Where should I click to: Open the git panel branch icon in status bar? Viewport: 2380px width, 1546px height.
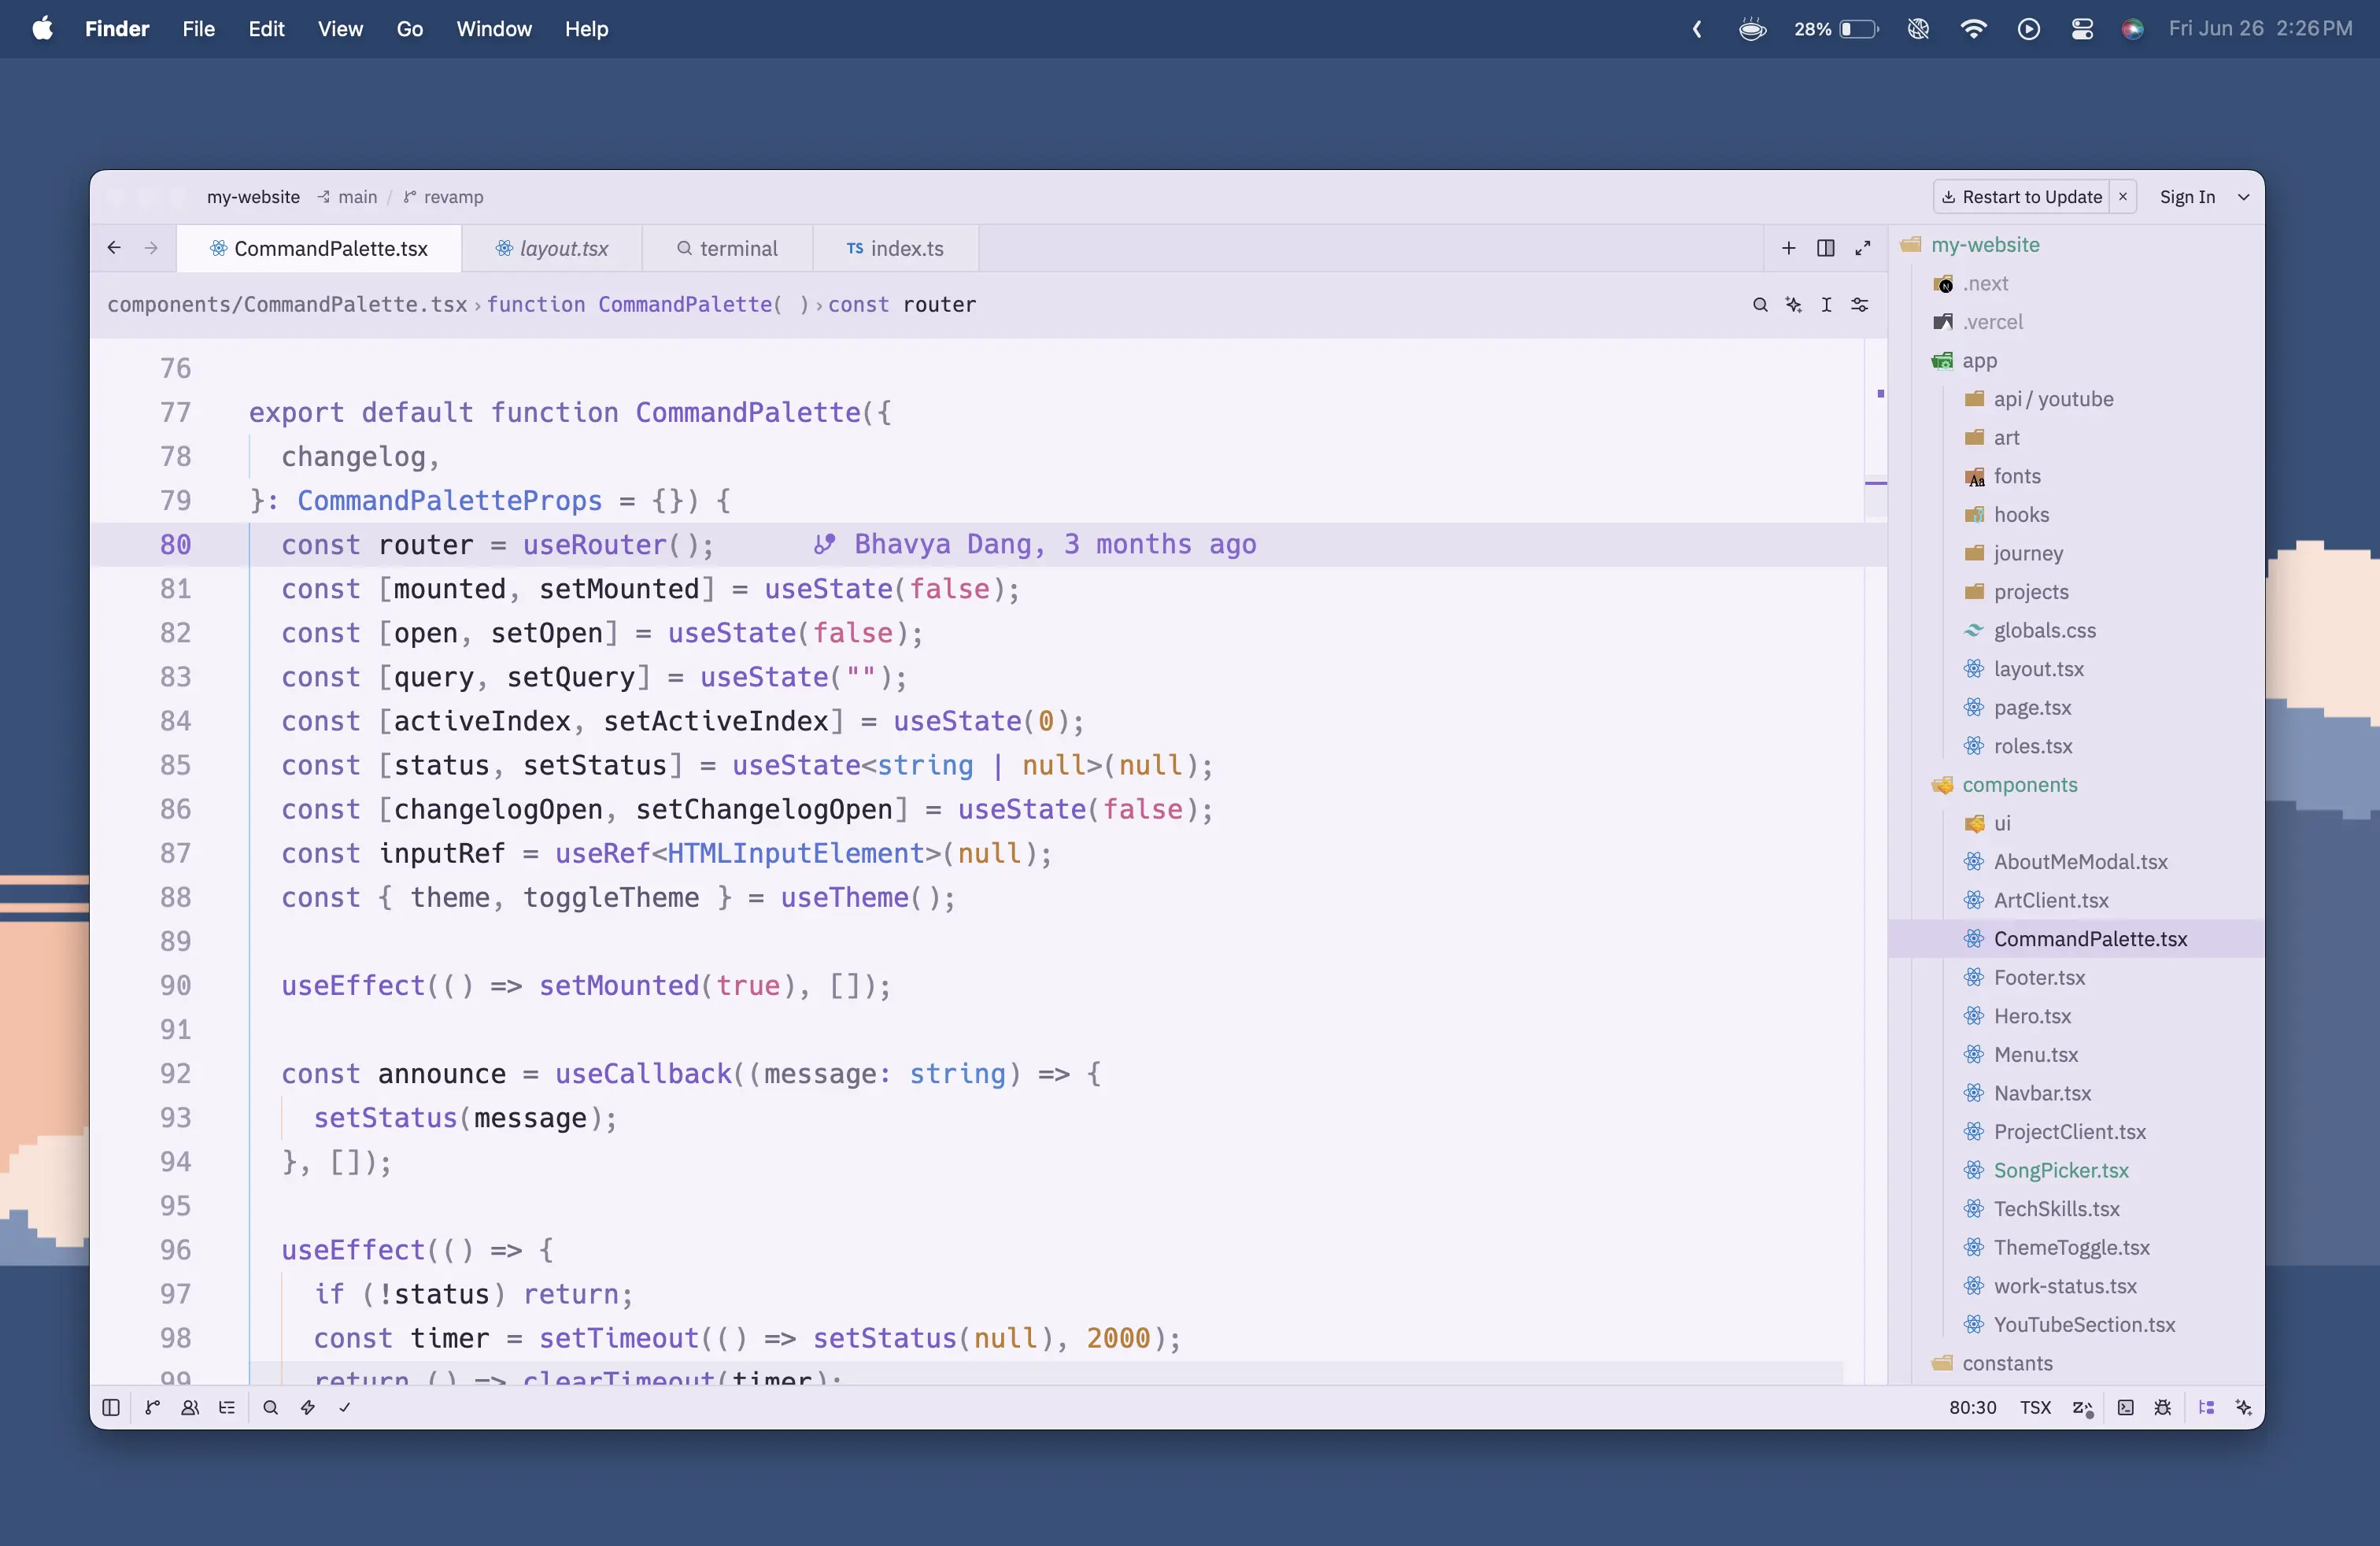152,1407
